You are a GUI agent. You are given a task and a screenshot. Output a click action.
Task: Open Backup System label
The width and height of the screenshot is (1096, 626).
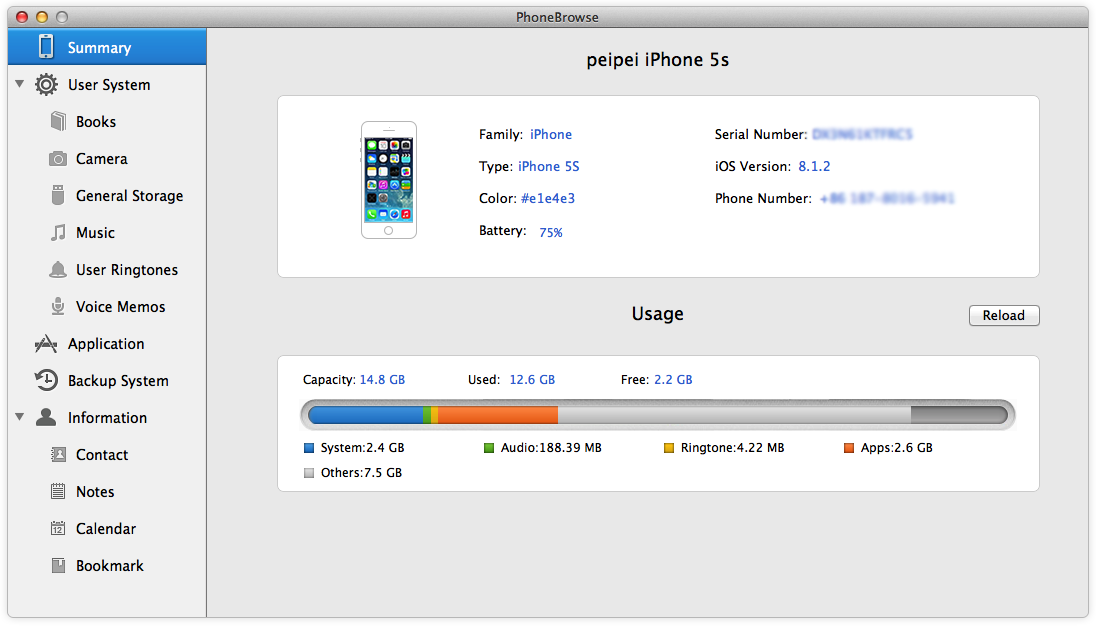coord(118,381)
